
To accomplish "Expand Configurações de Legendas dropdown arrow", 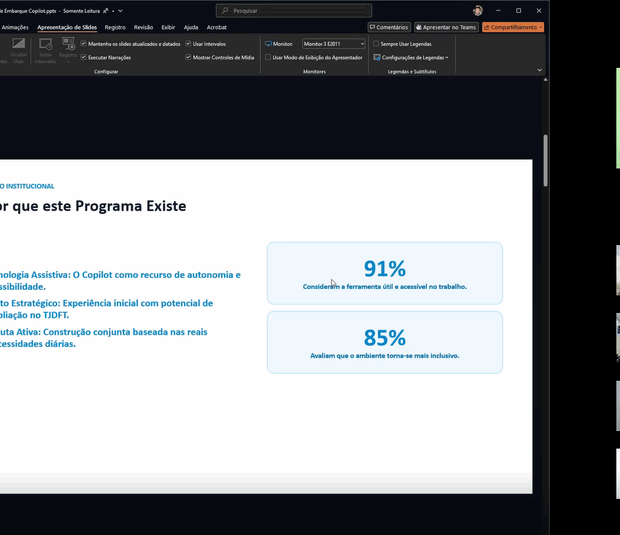I will (x=447, y=58).
